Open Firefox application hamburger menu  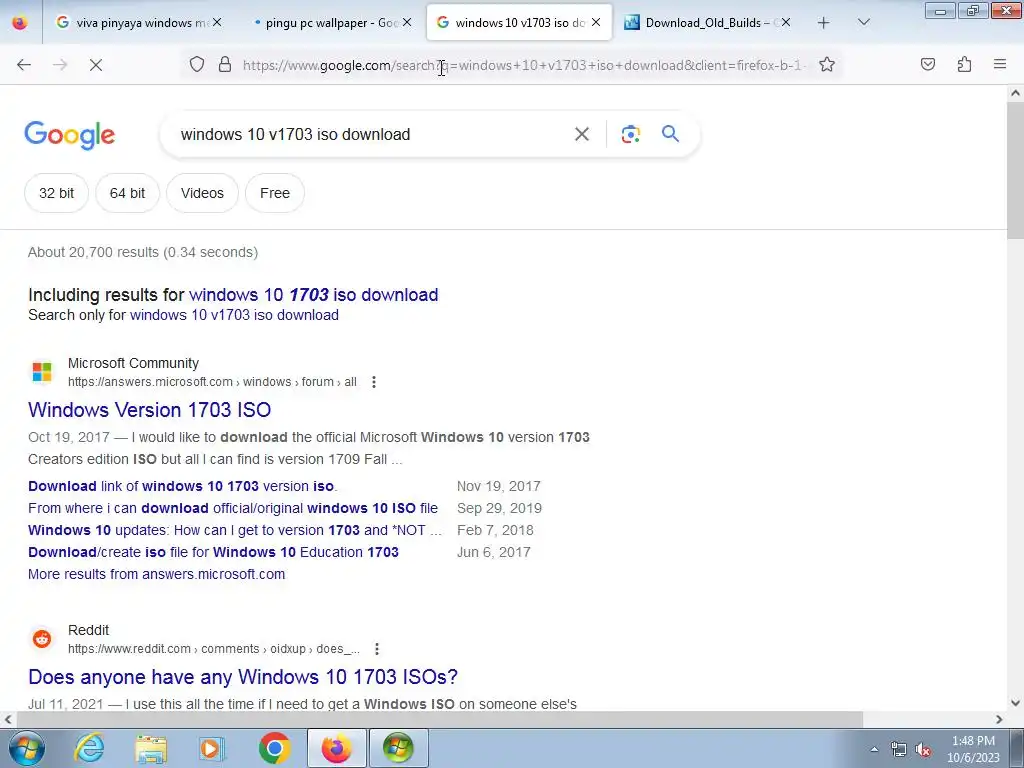1000,65
